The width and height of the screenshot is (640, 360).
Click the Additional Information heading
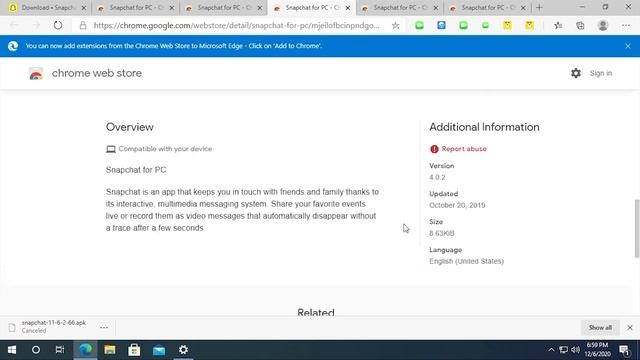[x=484, y=127]
